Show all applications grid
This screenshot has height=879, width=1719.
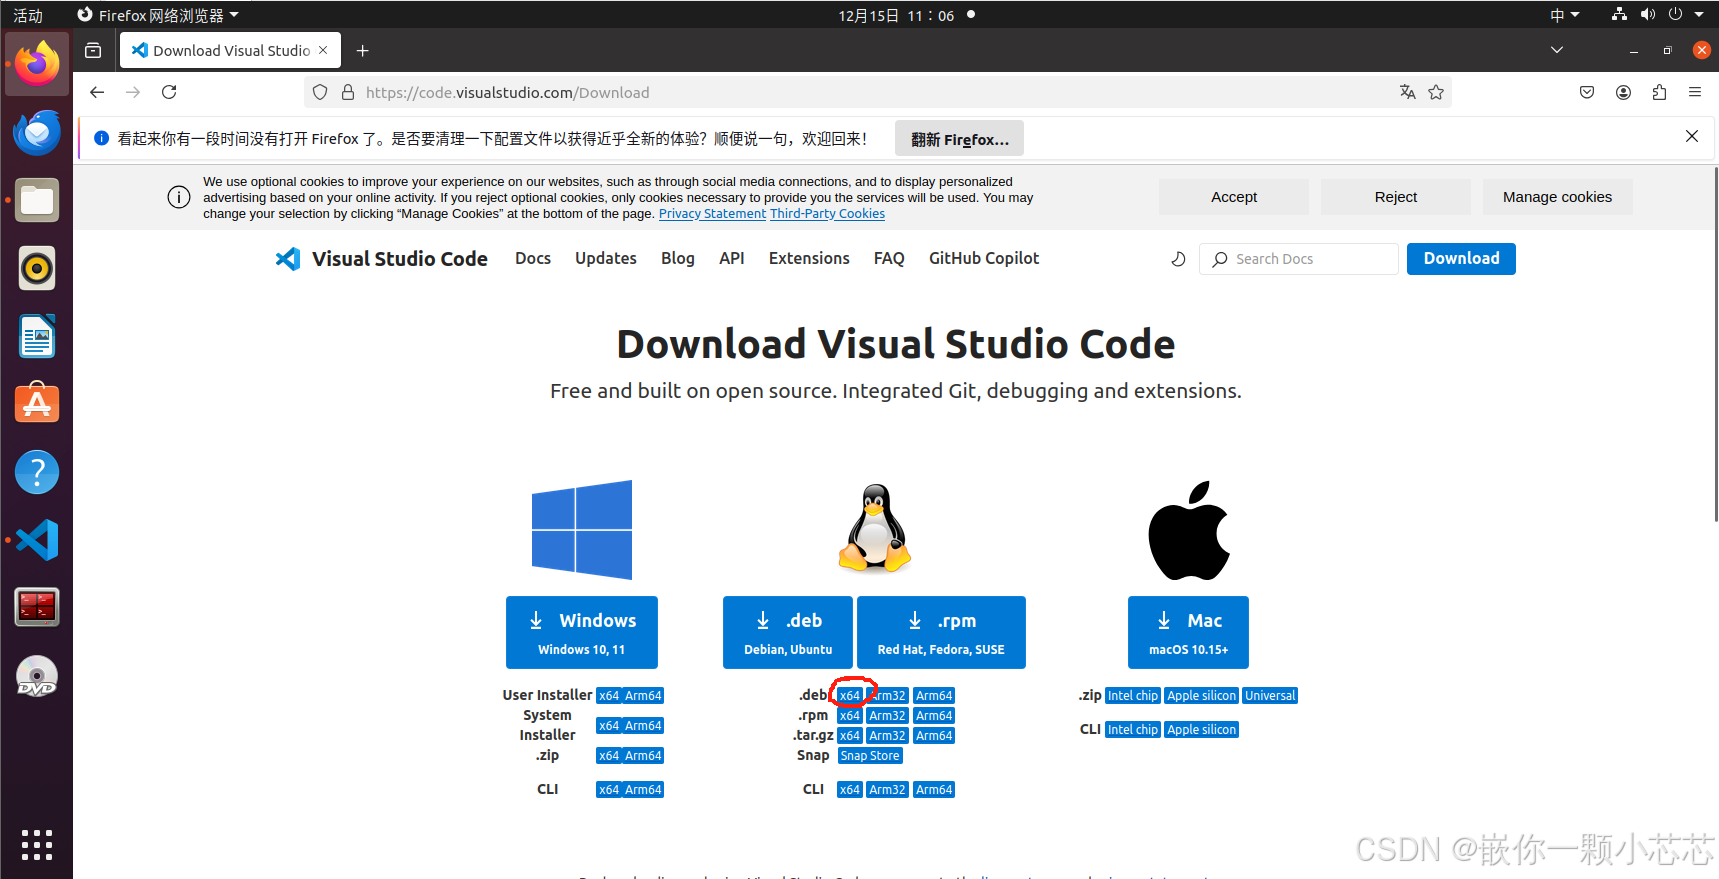click(37, 845)
